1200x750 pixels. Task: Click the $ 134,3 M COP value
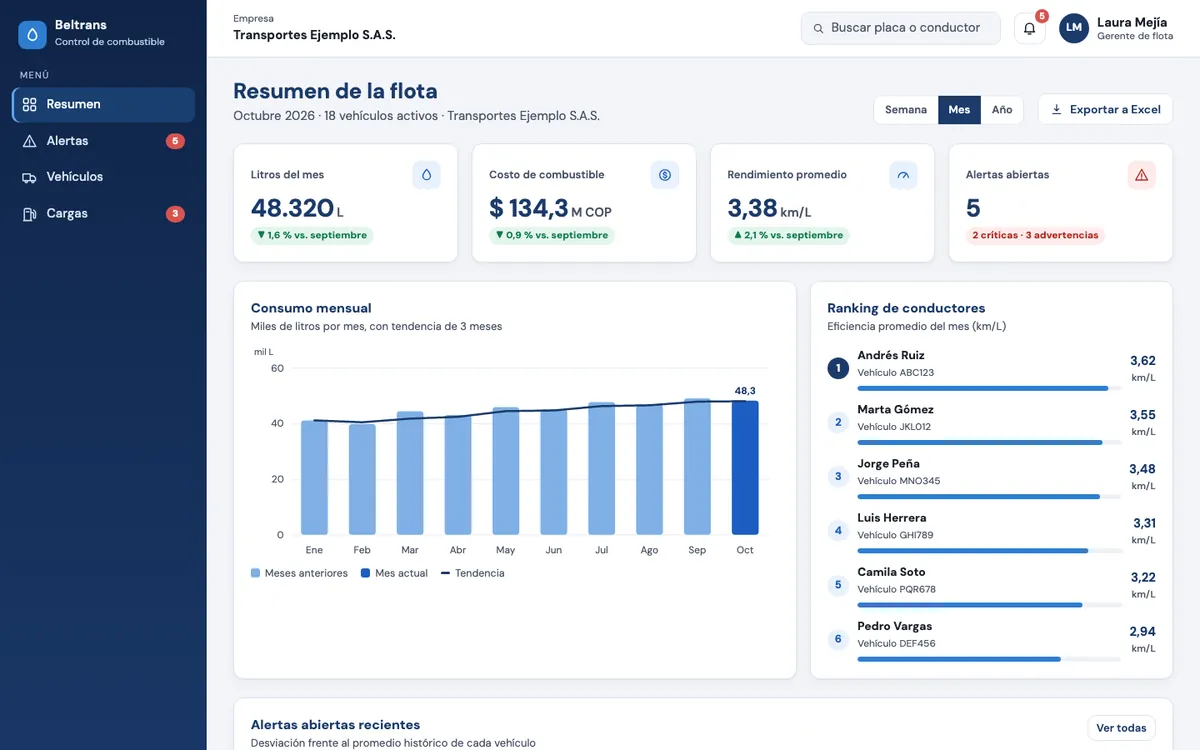tap(550, 208)
